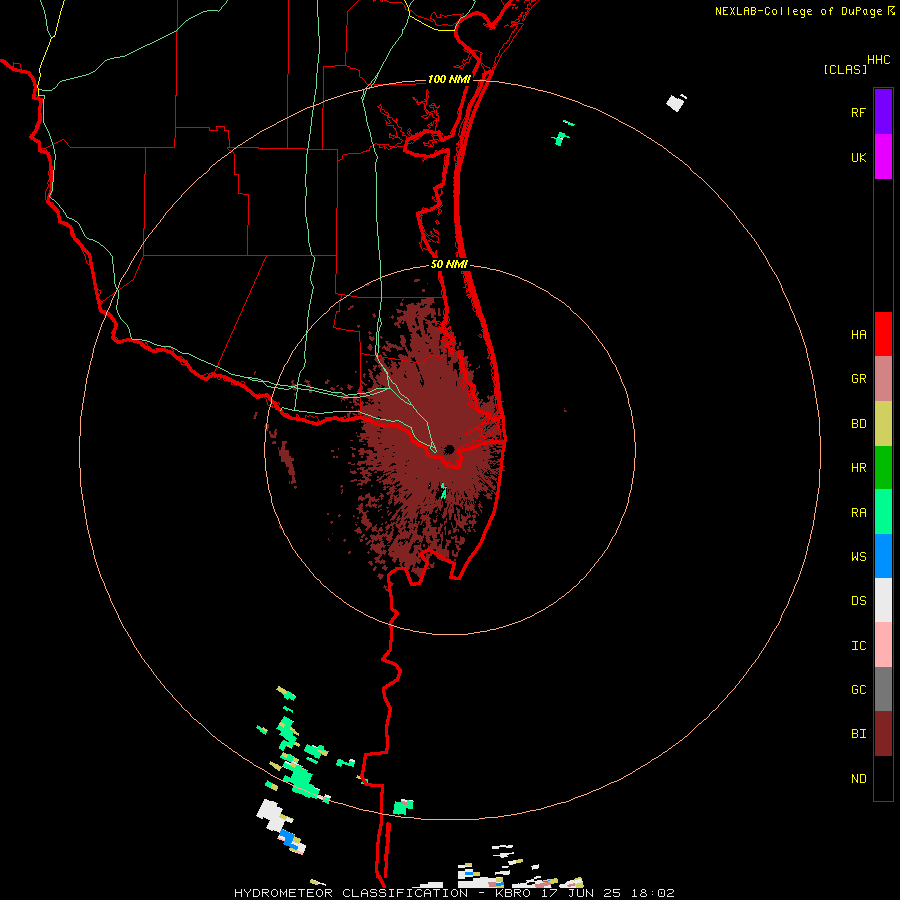Image resolution: width=900 pixels, height=900 pixels.
Task: Click the 50 NMI range ring label
Action: pyautogui.click(x=449, y=264)
